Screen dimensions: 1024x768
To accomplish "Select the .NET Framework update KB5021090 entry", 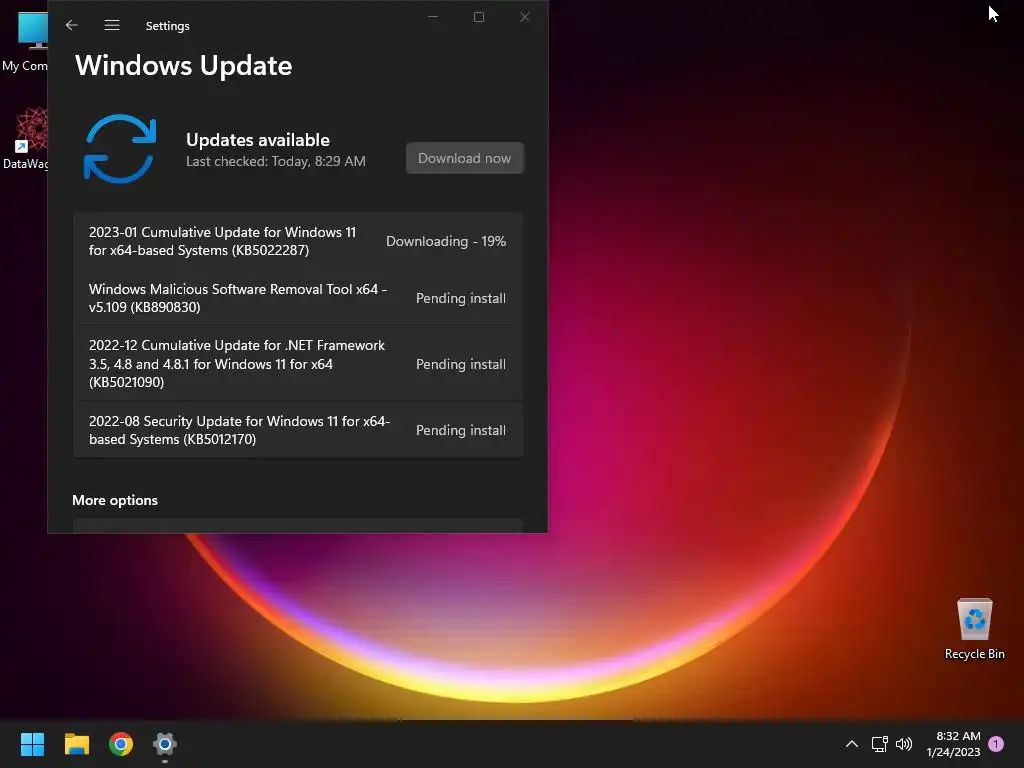I will pyautogui.click(x=298, y=364).
